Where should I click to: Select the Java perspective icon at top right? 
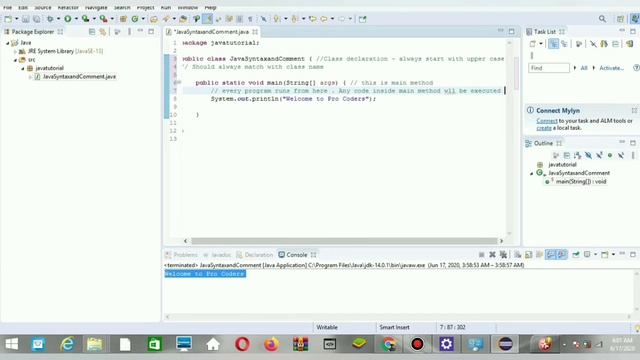point(635,18)
